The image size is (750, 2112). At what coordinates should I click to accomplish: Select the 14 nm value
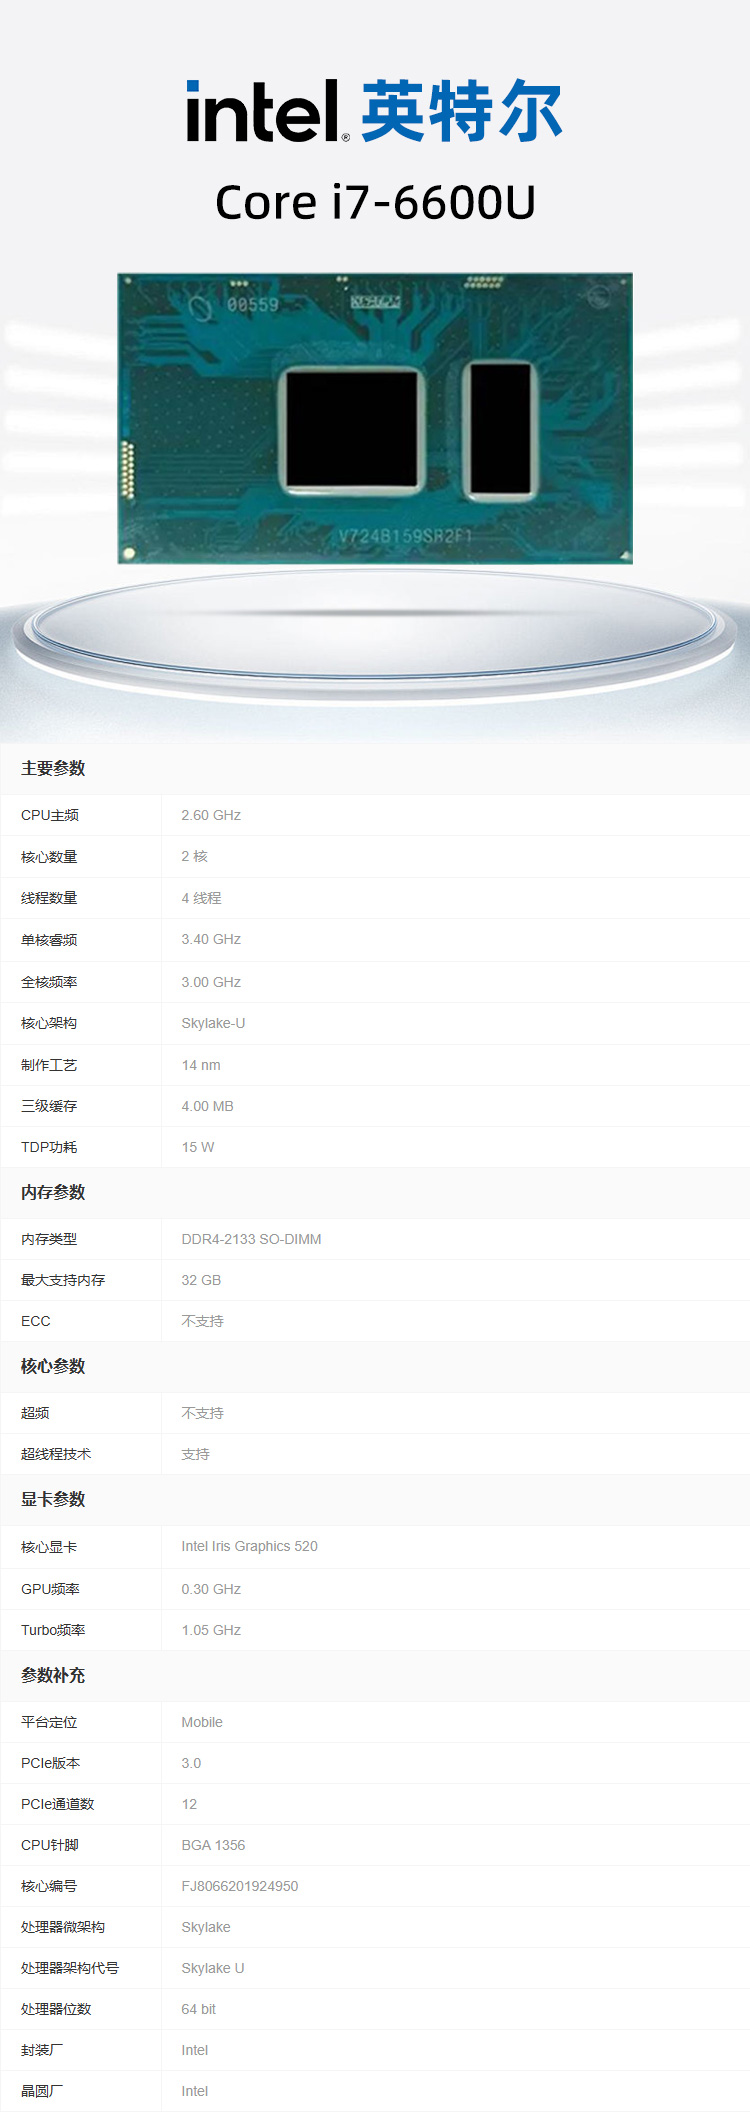pyautogui.click(x=201, y=1065)
